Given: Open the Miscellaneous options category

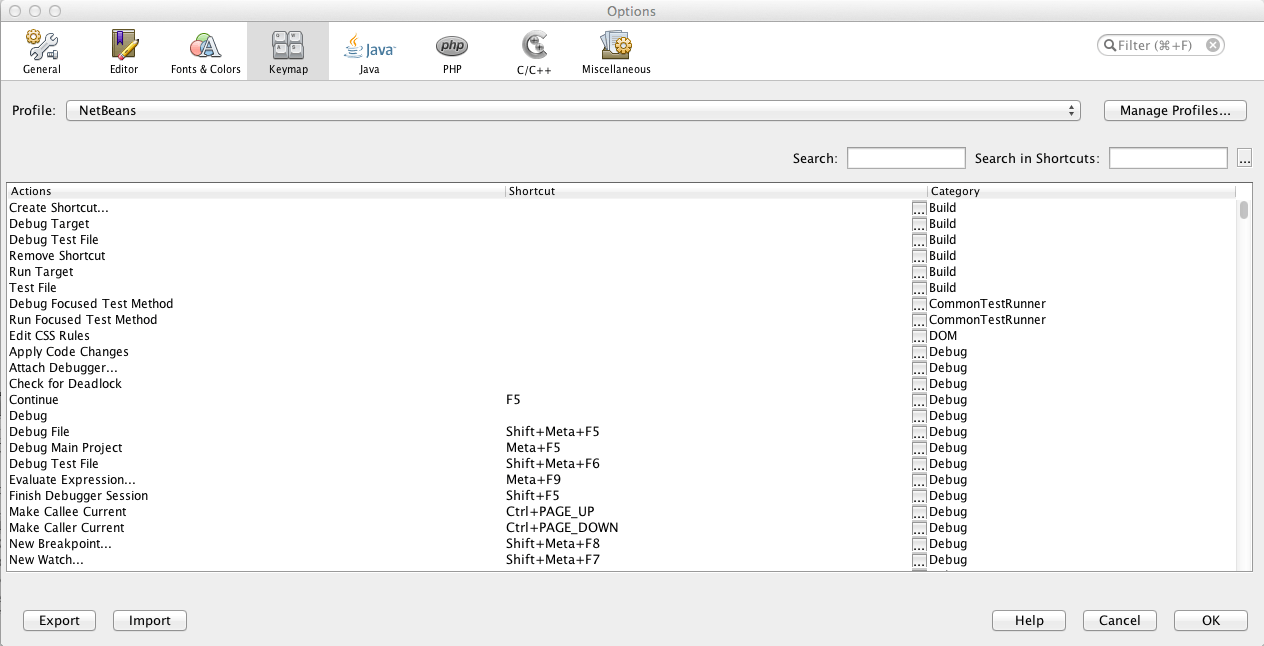Looking at the screenshot, I should 616,52.
